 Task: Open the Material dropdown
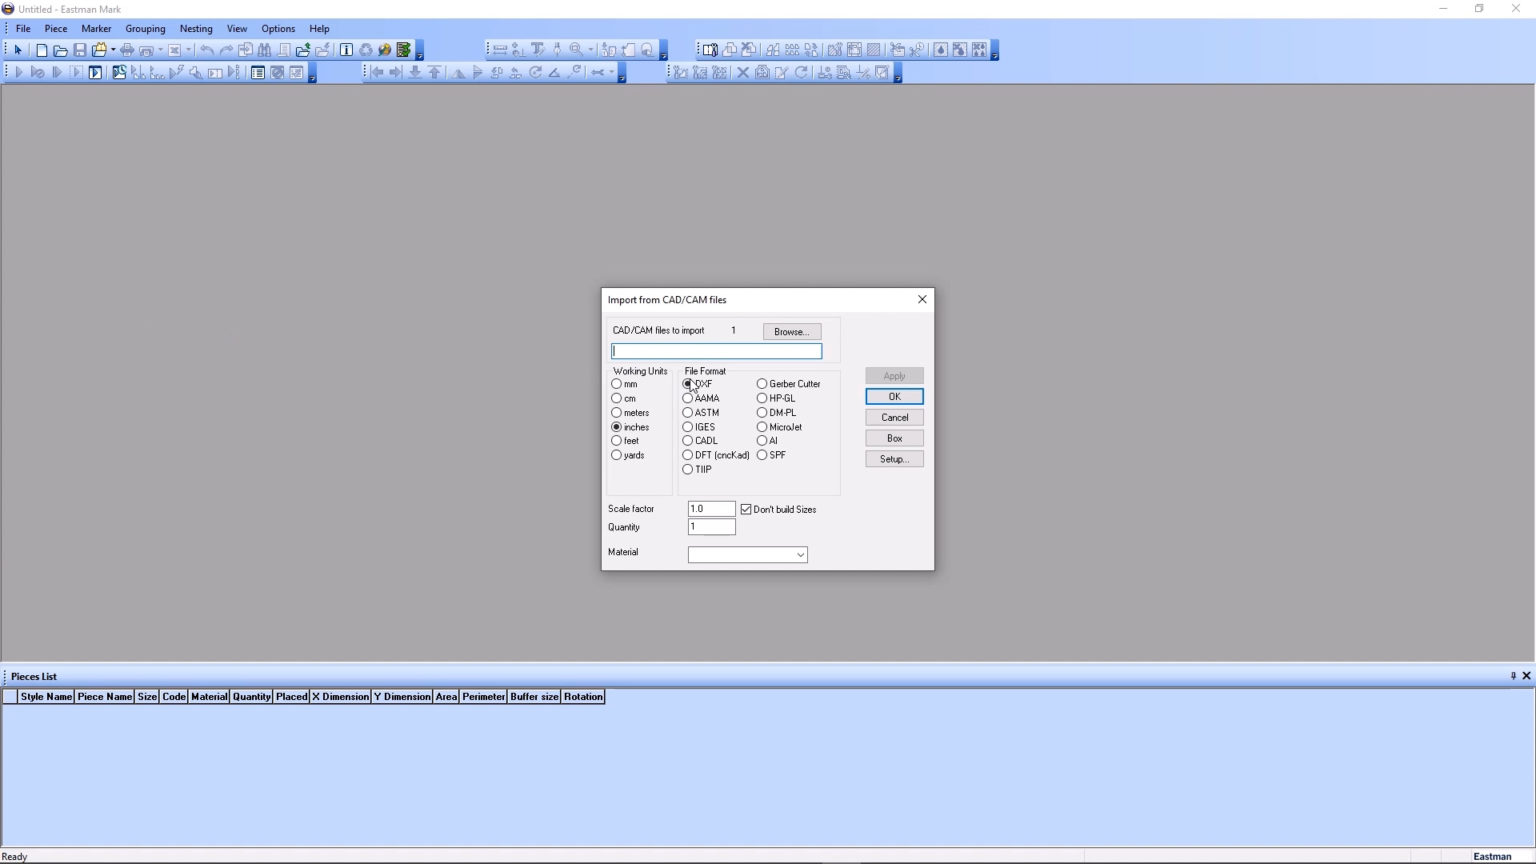coord(800,554)
